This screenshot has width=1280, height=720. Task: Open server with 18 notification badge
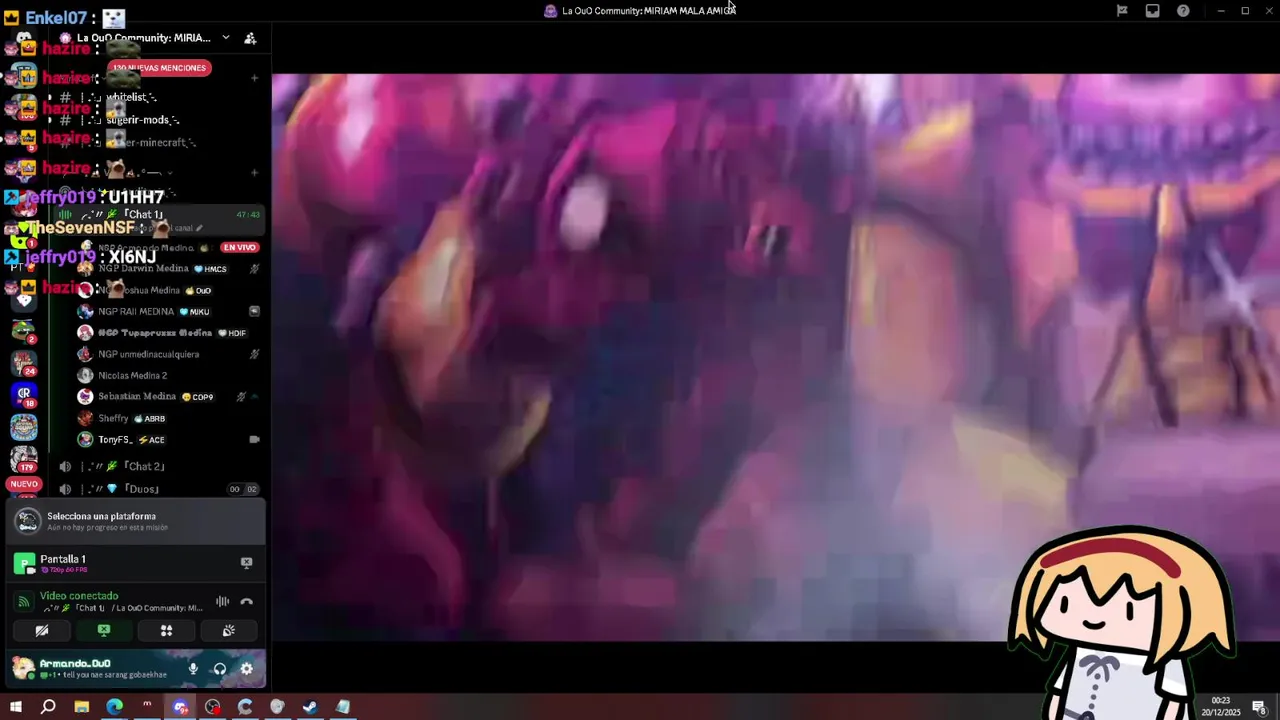click(24, 395)
